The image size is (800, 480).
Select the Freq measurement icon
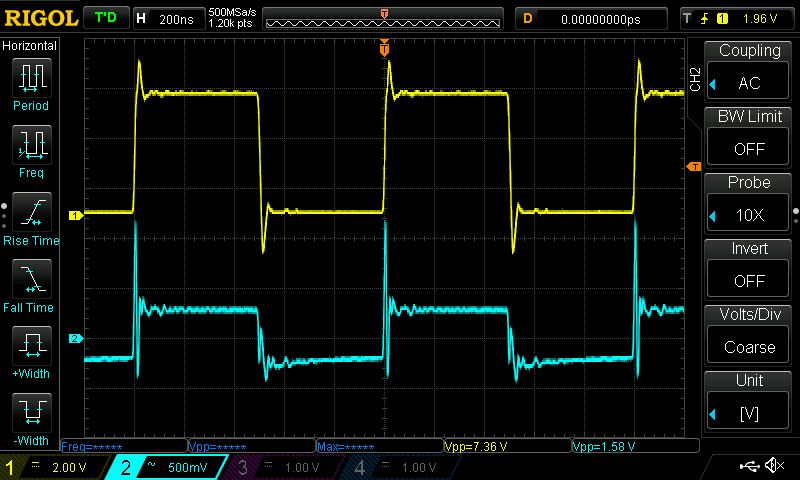pyautogui.click(x=31, y=144)
